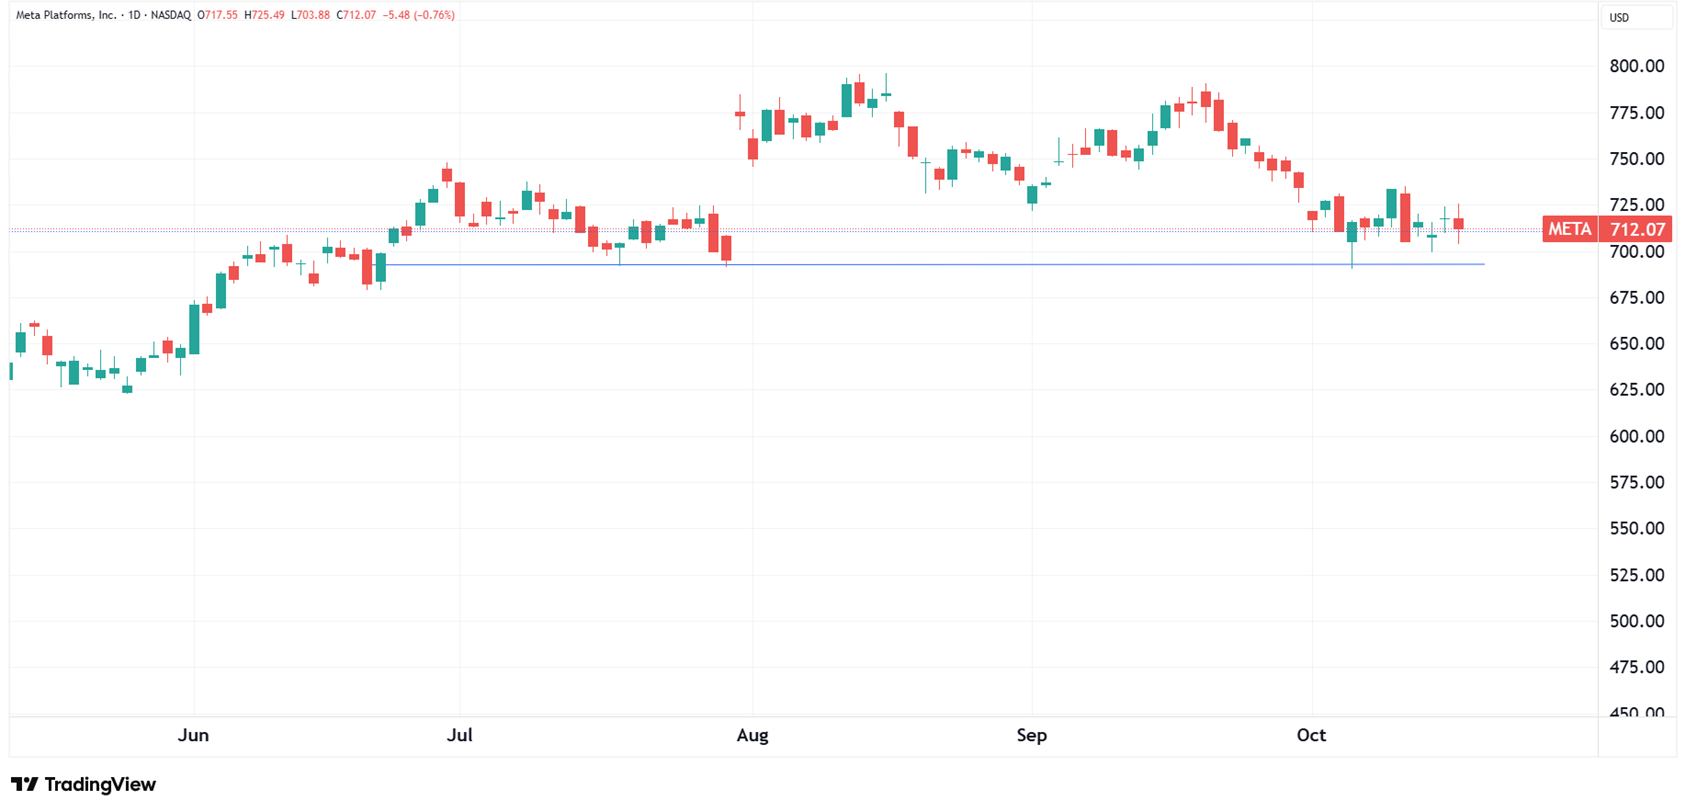
Task: Click the 625.00 price axis label
Action: pos(1636,390)
